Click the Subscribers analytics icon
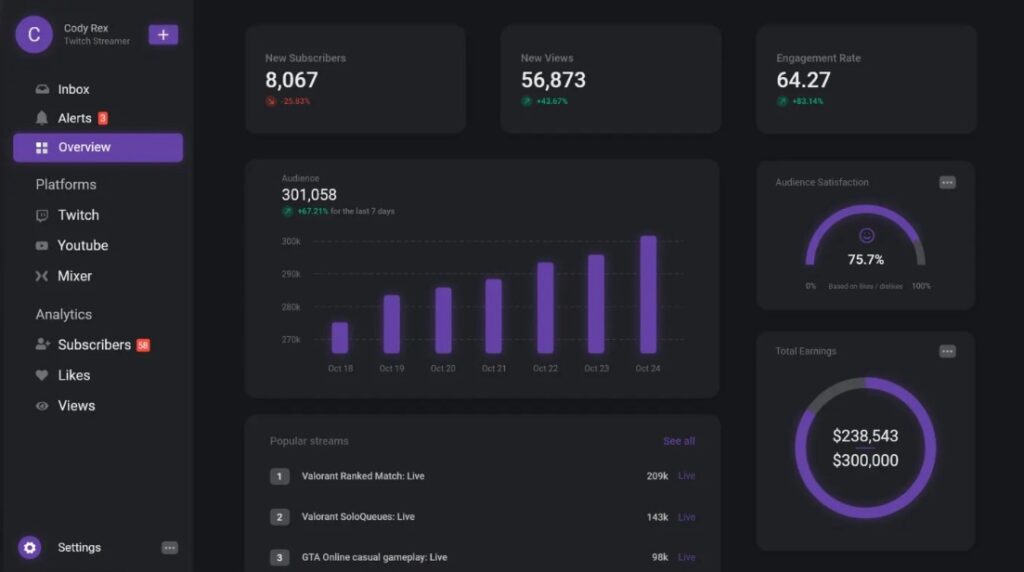1024x572 pixels. pyautogui.click(x=42, y=345)
